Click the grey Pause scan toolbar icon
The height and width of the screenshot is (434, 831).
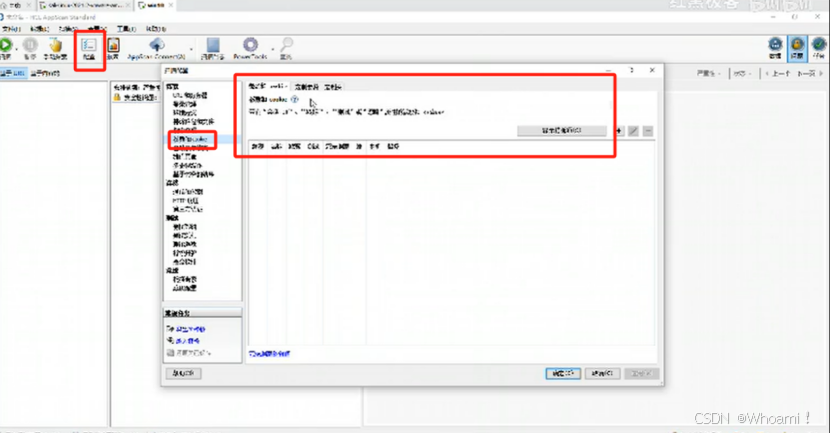pos(30,46)
